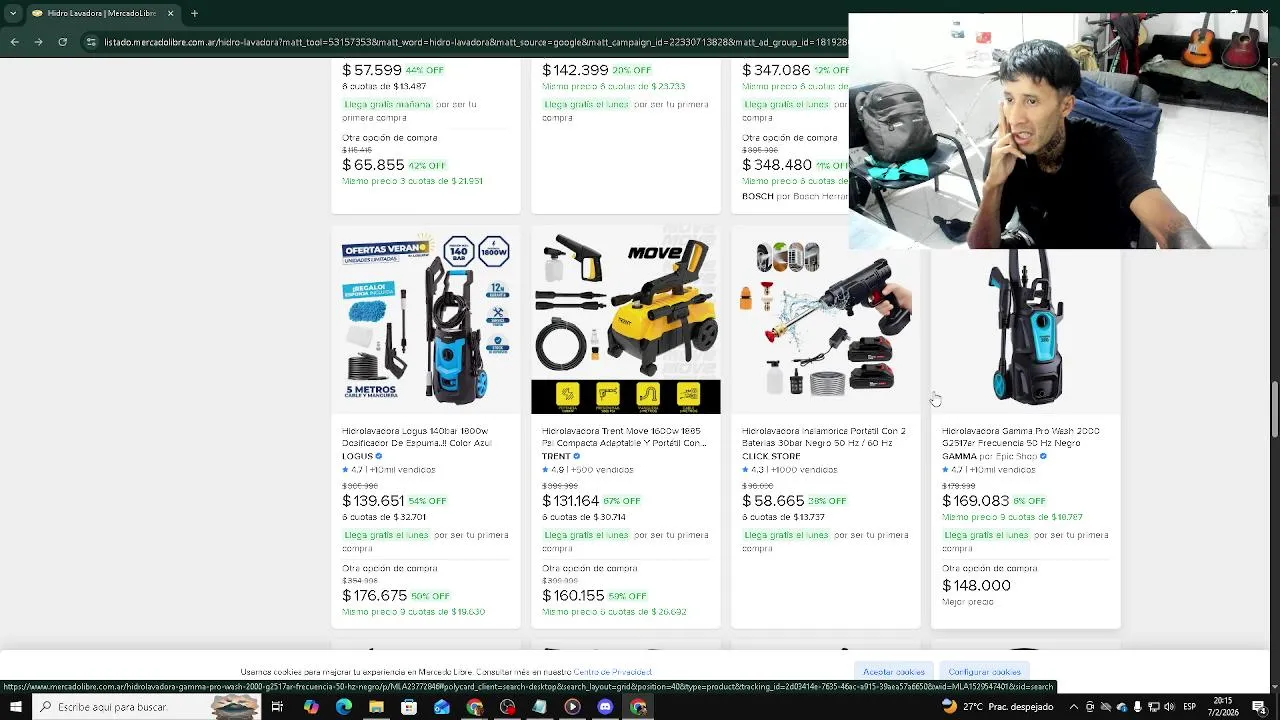The image size is (1280, 720).
Task: Open the notification center icon
Action: [1259, 707]
